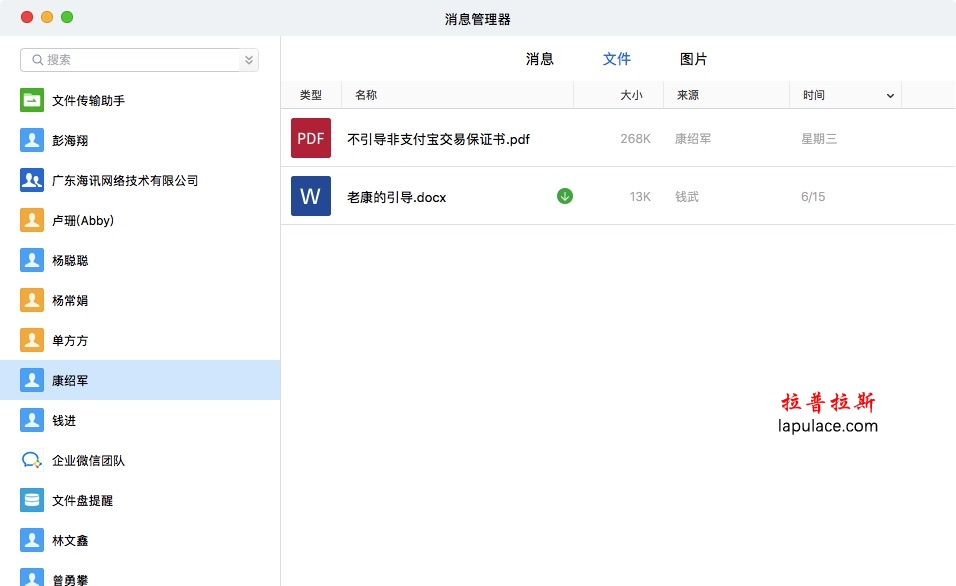The height and width of the screenshot is (586, 956).
Task: Open contact 林文鑫 in the sidebar
Action: [x=70, y=540]
